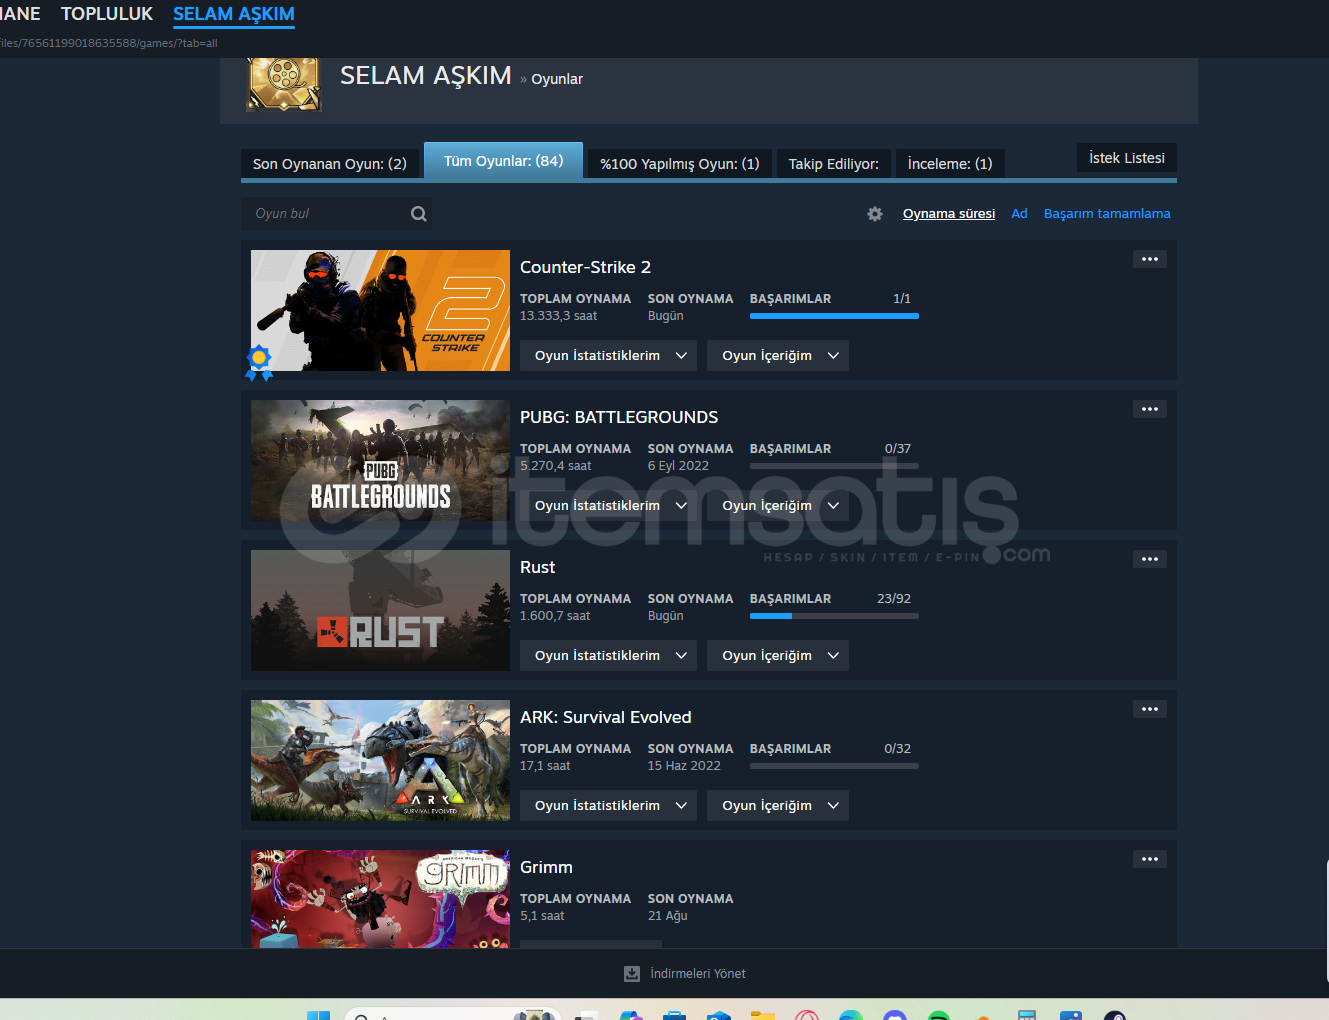Click the ARK Survival Evolved cover image
This screenshot has width=1329, height=1020.
380,761
